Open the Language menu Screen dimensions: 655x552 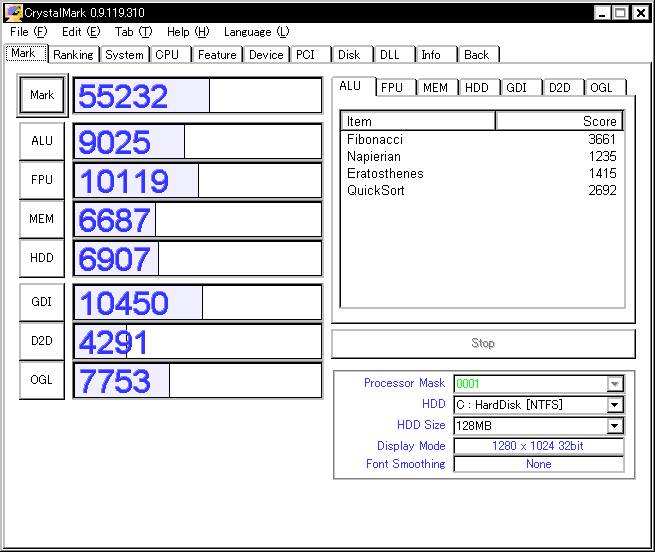pos(256,32)
